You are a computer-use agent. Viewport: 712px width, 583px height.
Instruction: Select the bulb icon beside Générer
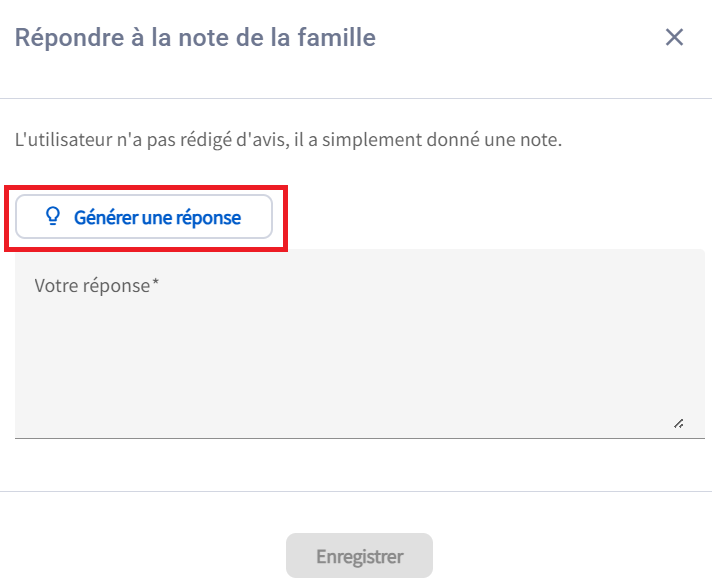54,216
